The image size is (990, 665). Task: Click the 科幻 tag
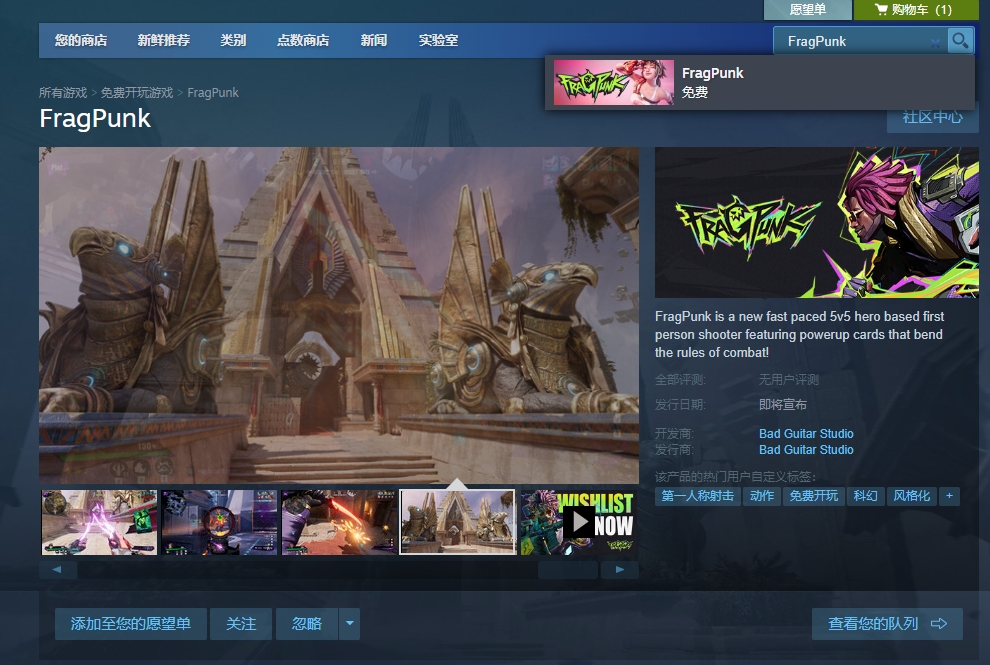[866, 496]
